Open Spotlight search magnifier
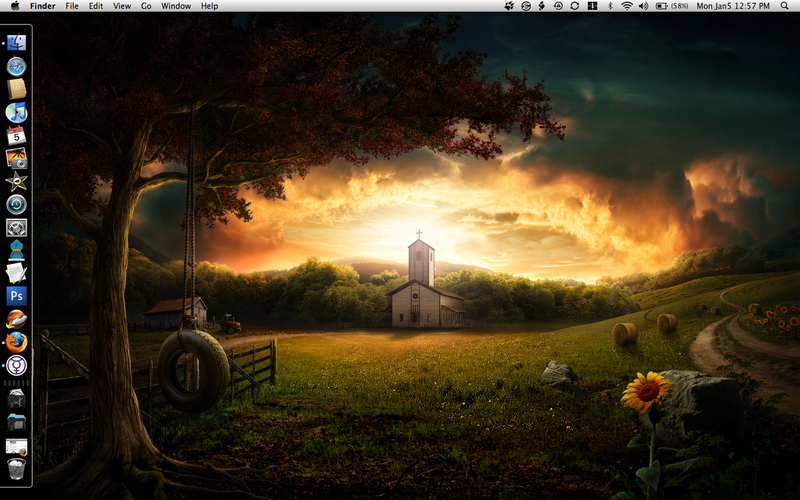 784,6
